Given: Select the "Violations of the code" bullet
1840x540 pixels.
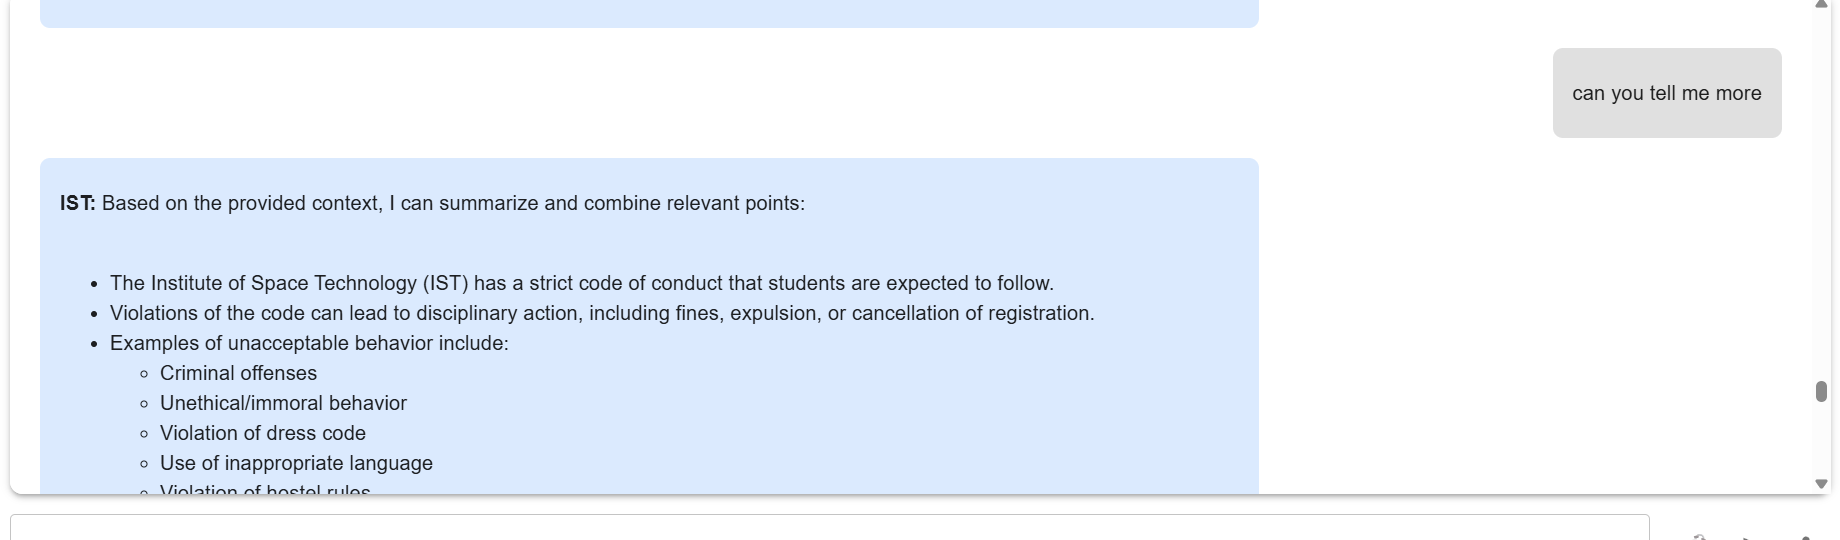Looking at the screenshot, I should (x=601, y=313).
